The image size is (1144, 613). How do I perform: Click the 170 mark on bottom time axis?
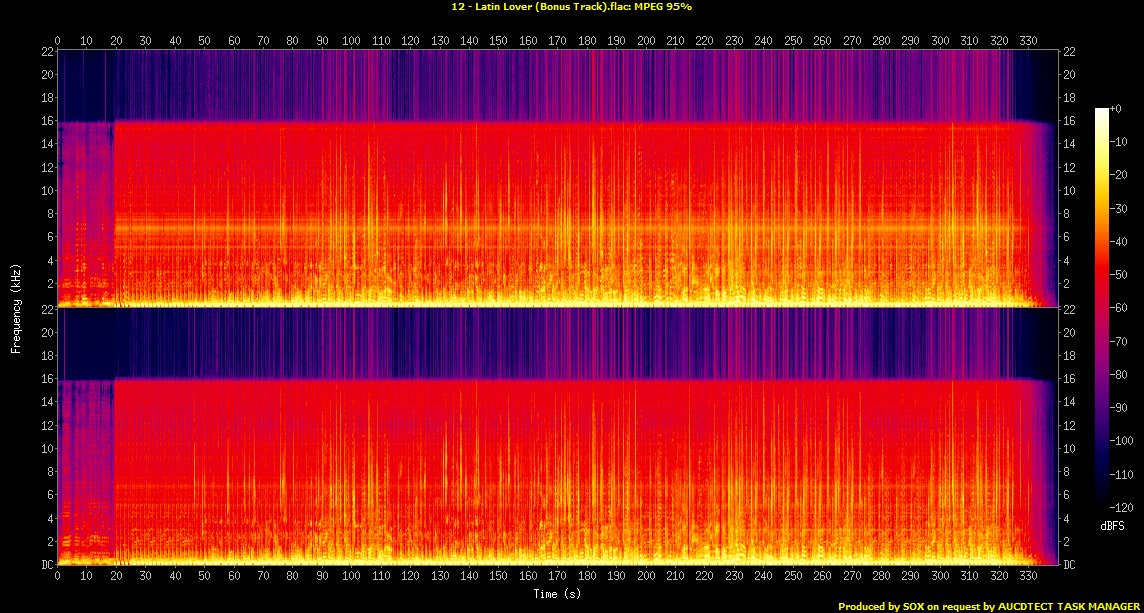coord(557,577)
